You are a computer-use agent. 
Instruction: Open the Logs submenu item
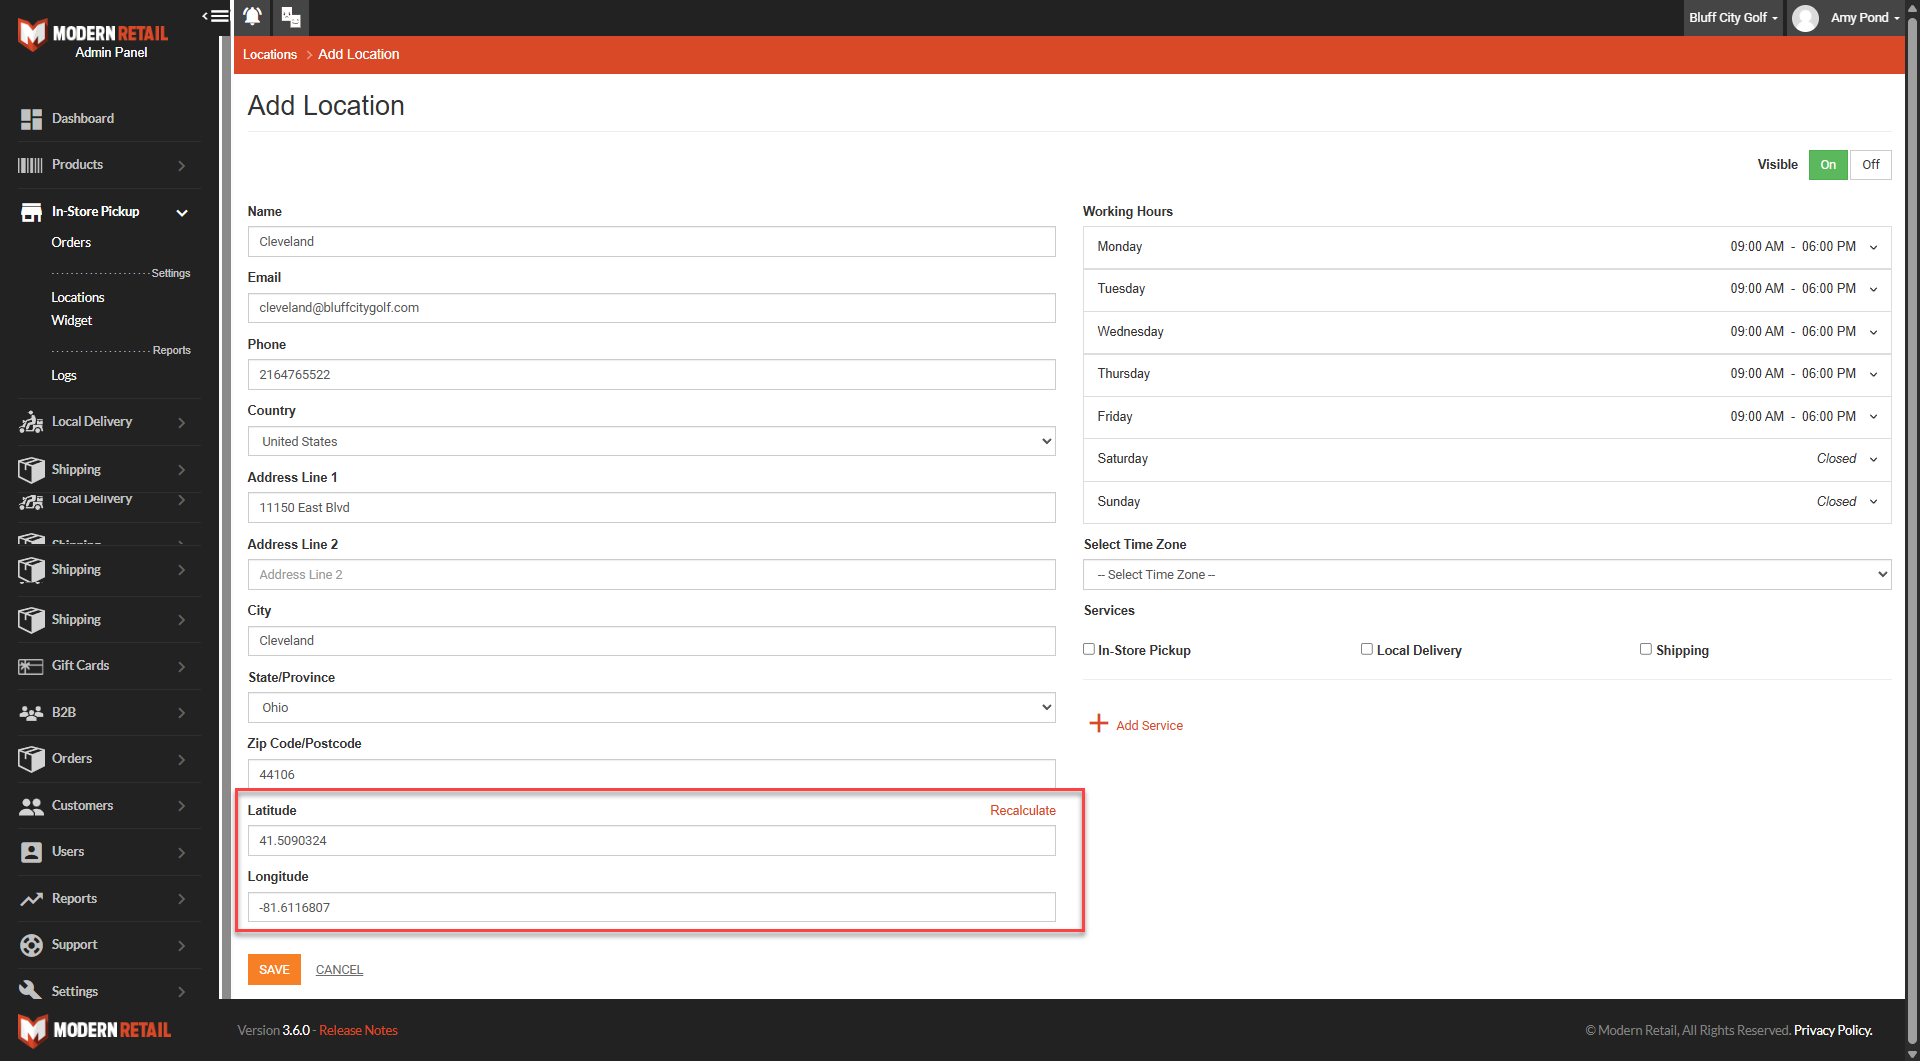tap(64, 375)
